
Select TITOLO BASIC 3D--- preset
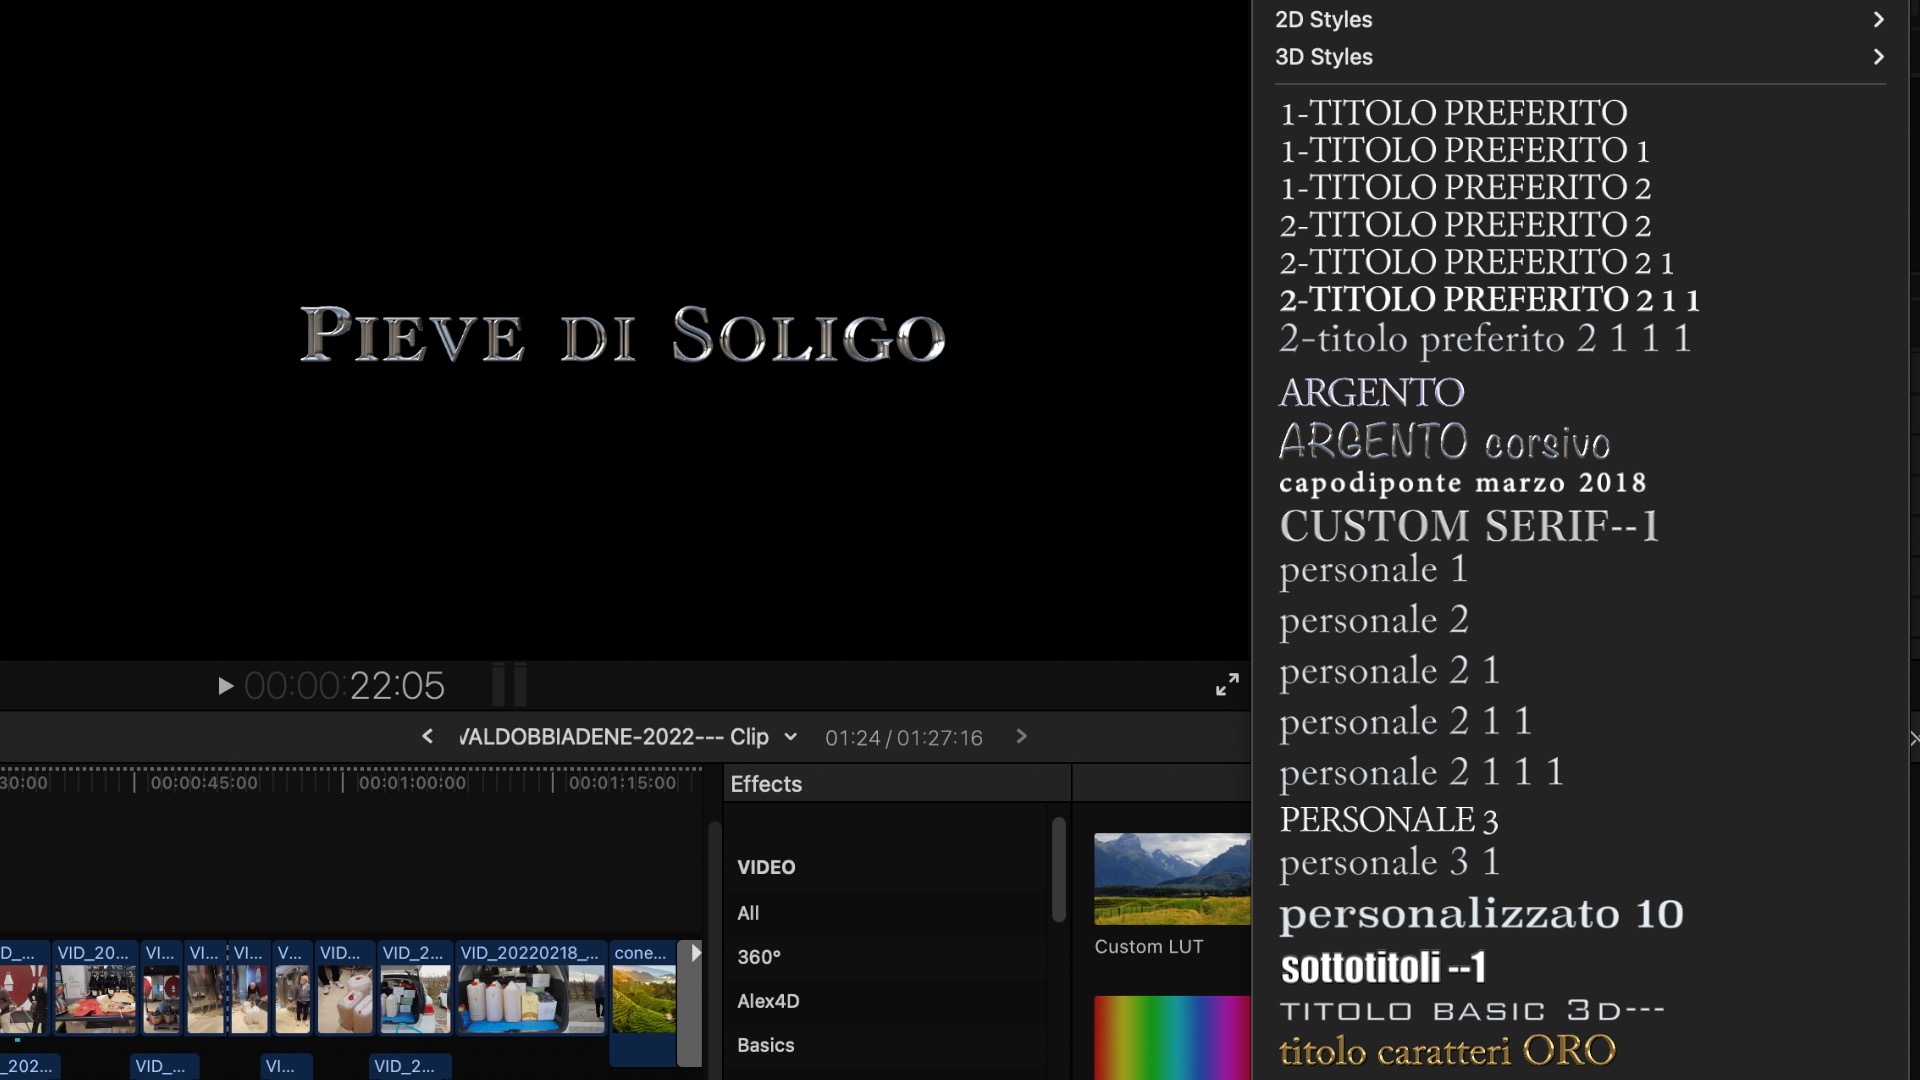click(1473, 1010)
